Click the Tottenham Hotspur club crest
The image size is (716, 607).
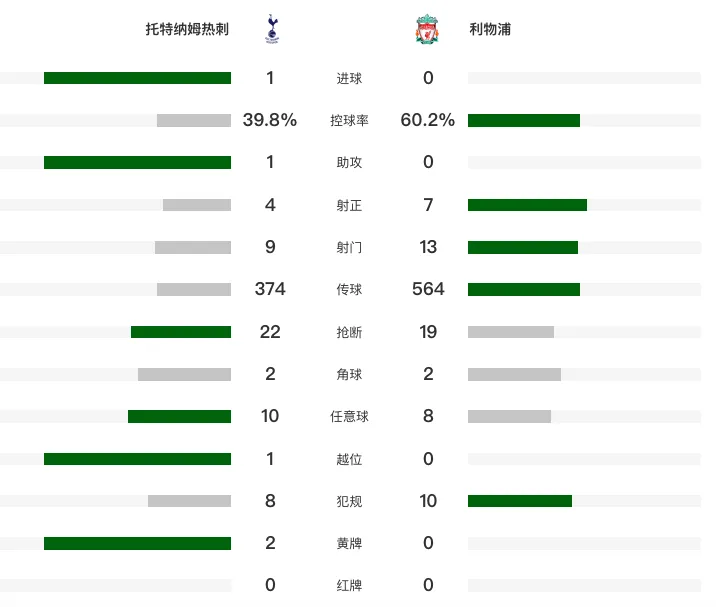pos(272,29)
